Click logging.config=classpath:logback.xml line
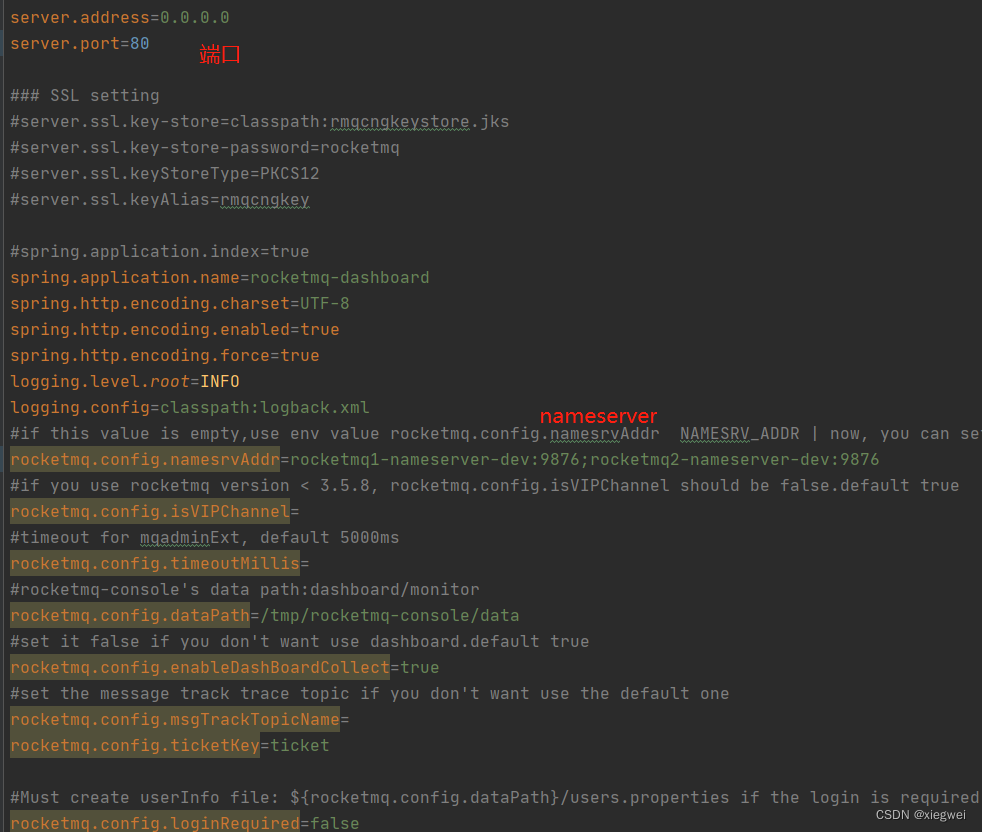982x832 pixels. pyautogui.click(x=190, y=408)
